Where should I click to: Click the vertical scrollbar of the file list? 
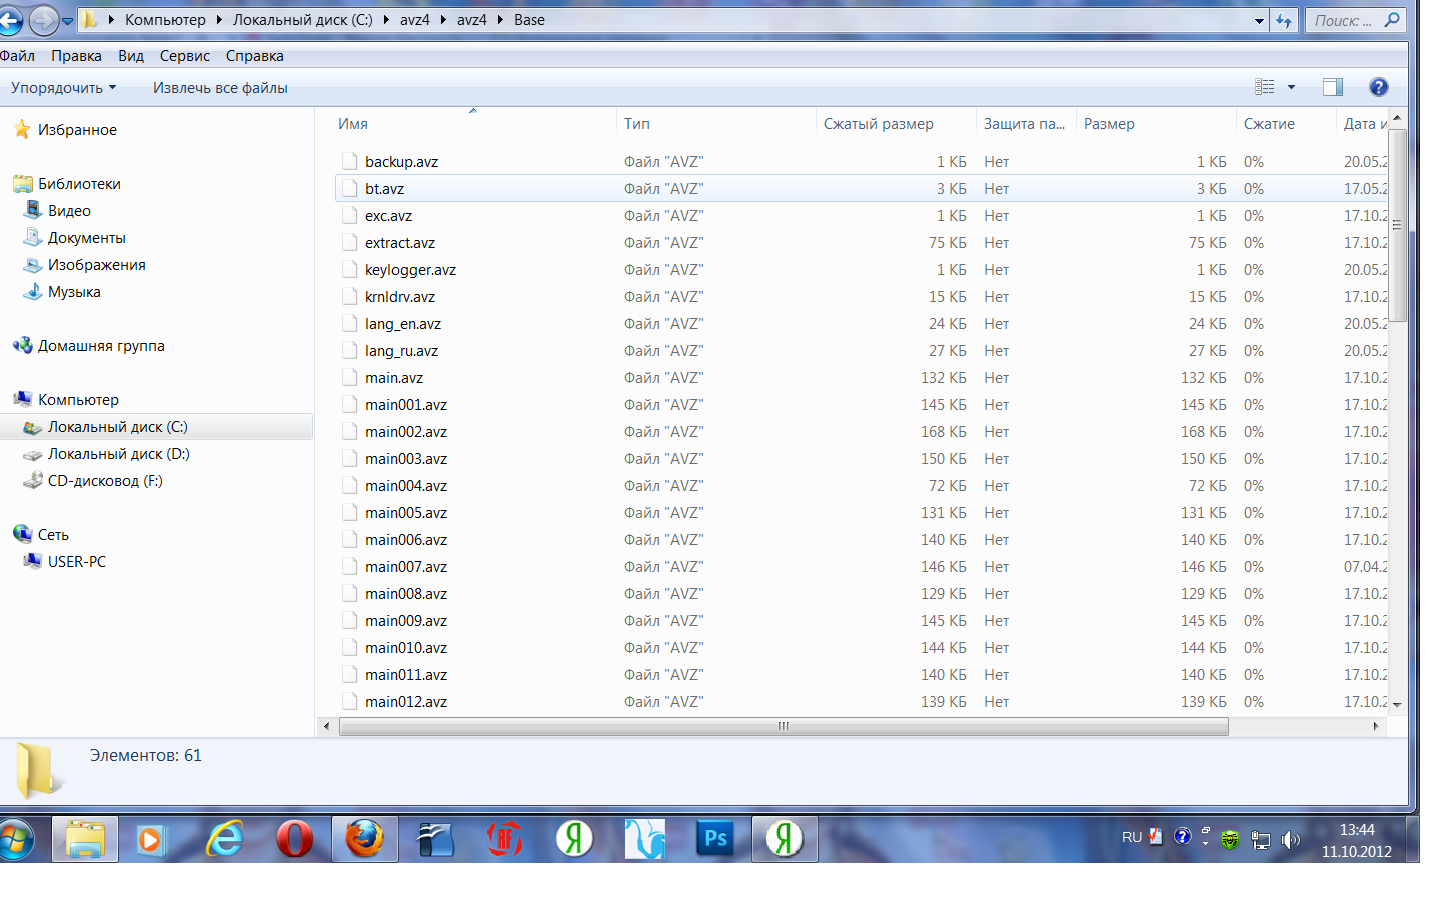[1398, 225]
